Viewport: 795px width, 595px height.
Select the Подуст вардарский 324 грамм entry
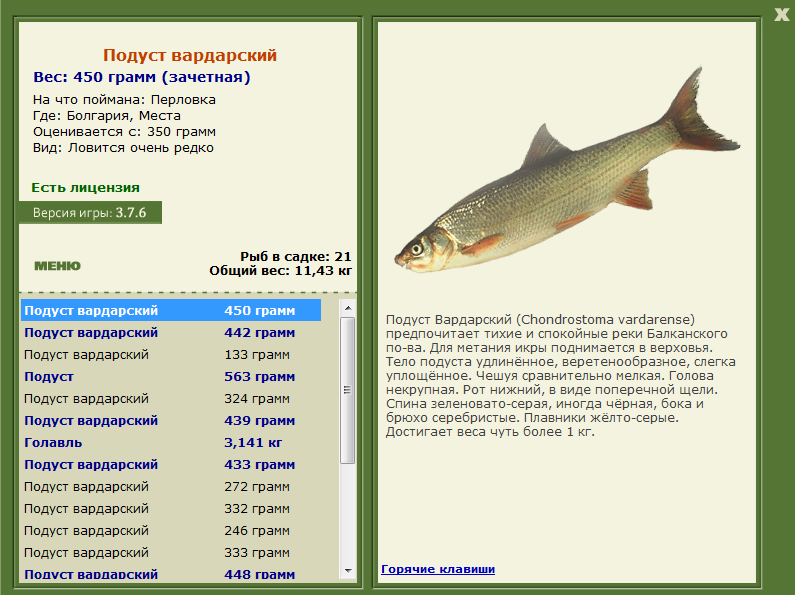click(171, 399)
